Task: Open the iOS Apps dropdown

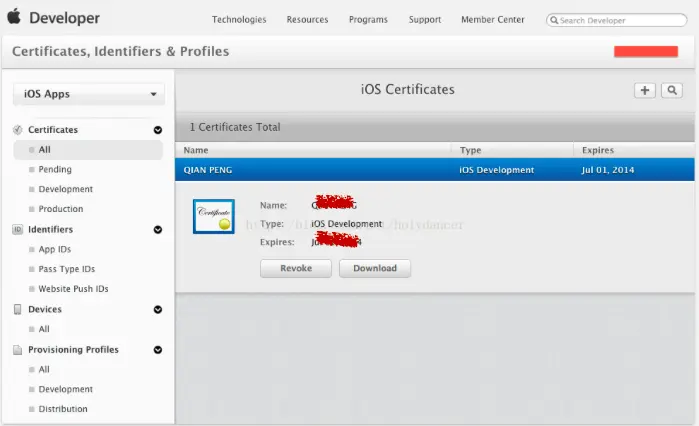Action: point(89,94)
